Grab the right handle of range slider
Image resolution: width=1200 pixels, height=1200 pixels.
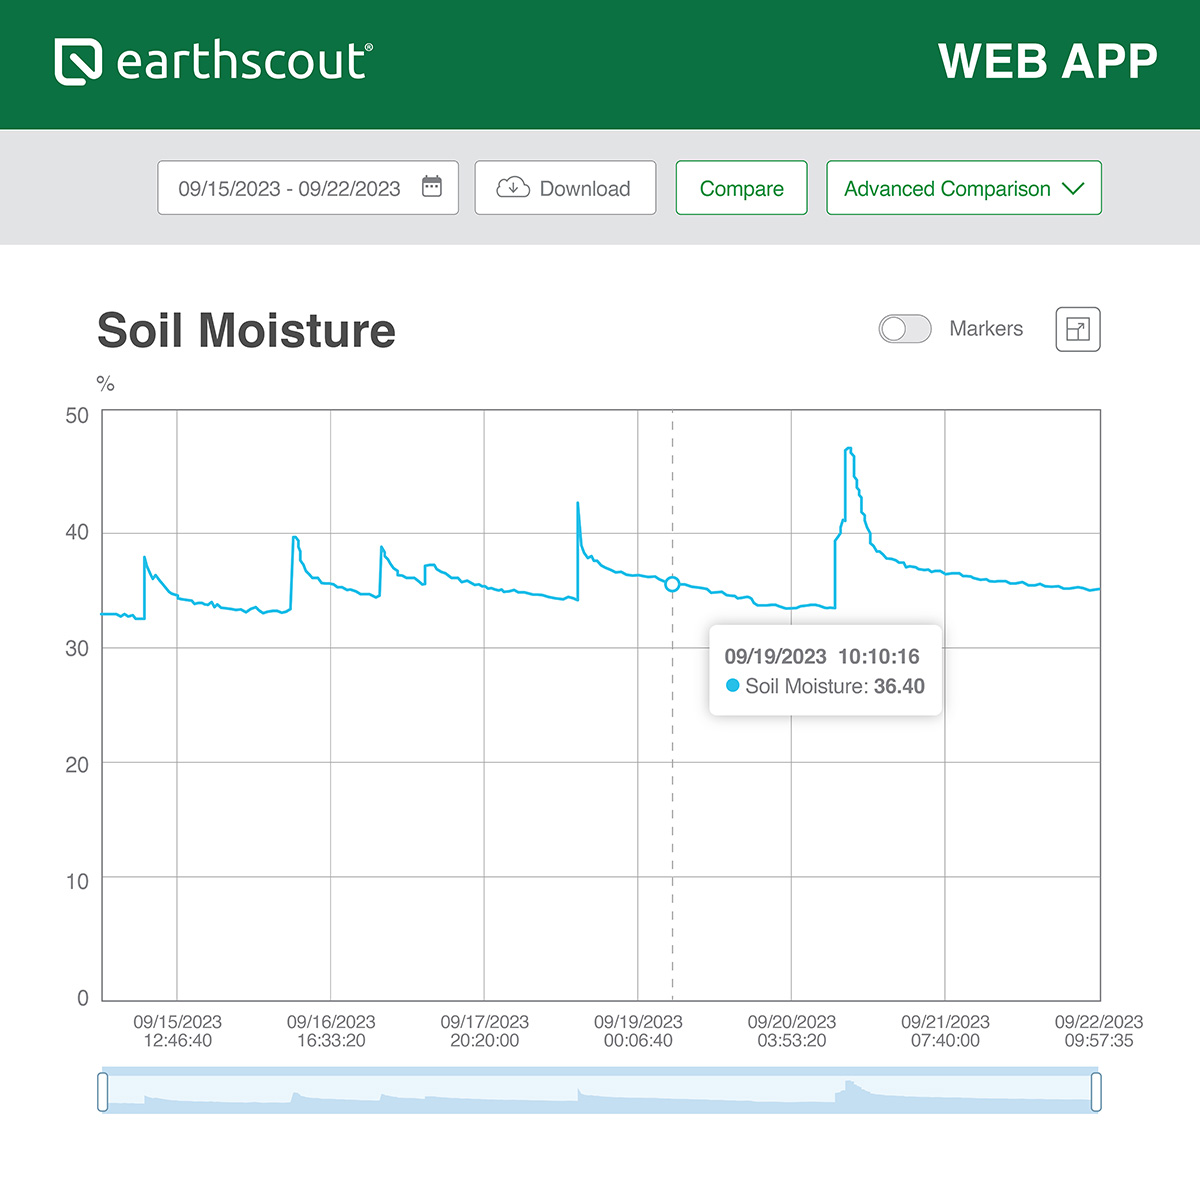1096,1091
